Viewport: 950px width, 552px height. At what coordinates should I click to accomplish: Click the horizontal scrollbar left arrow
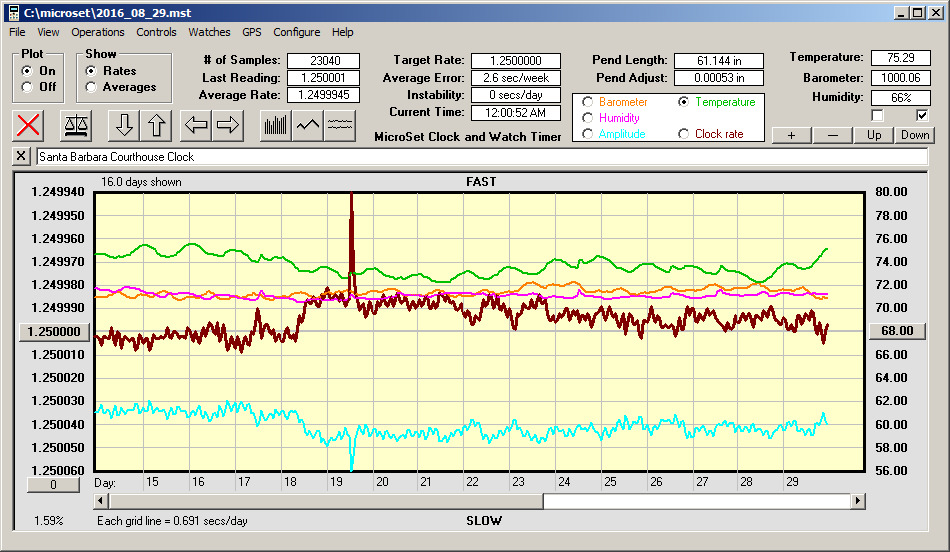click(x=102, y=501)
